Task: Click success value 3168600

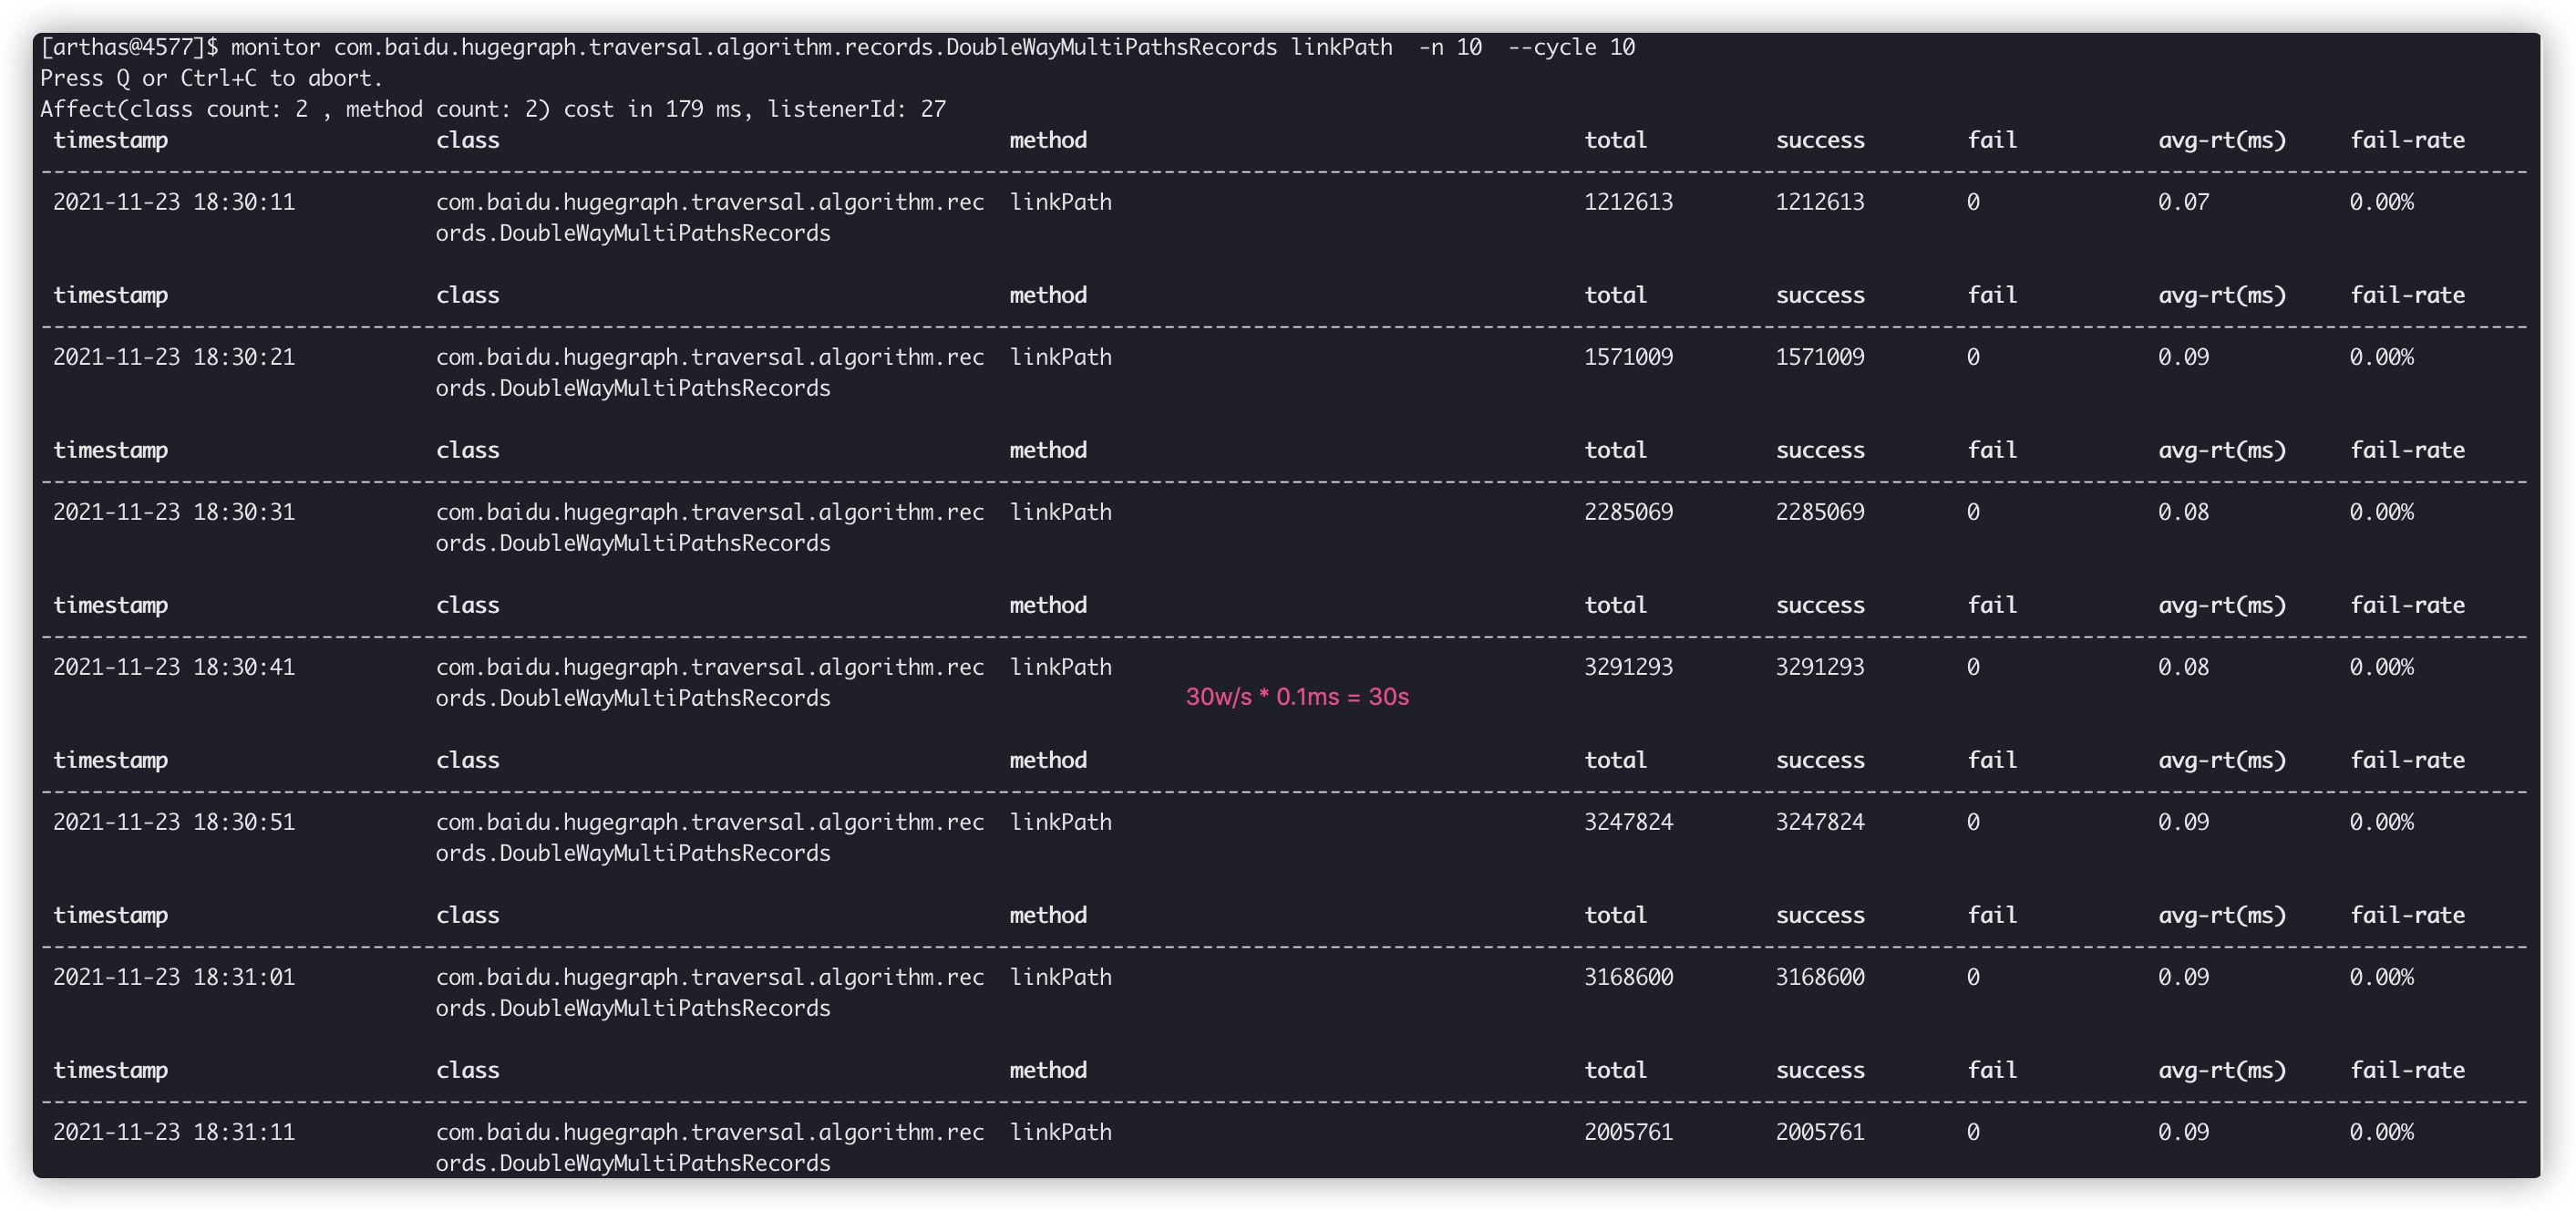Action: tap(1819, 977)
